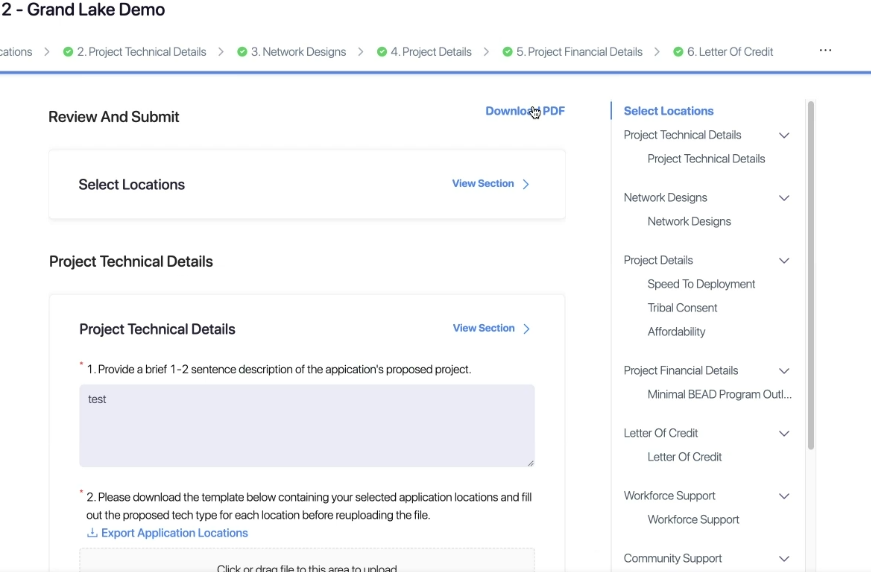The image size is (871, 572).
Task: Click the arrow icon next to Select Locations View Section
Action: pos(526,184)
